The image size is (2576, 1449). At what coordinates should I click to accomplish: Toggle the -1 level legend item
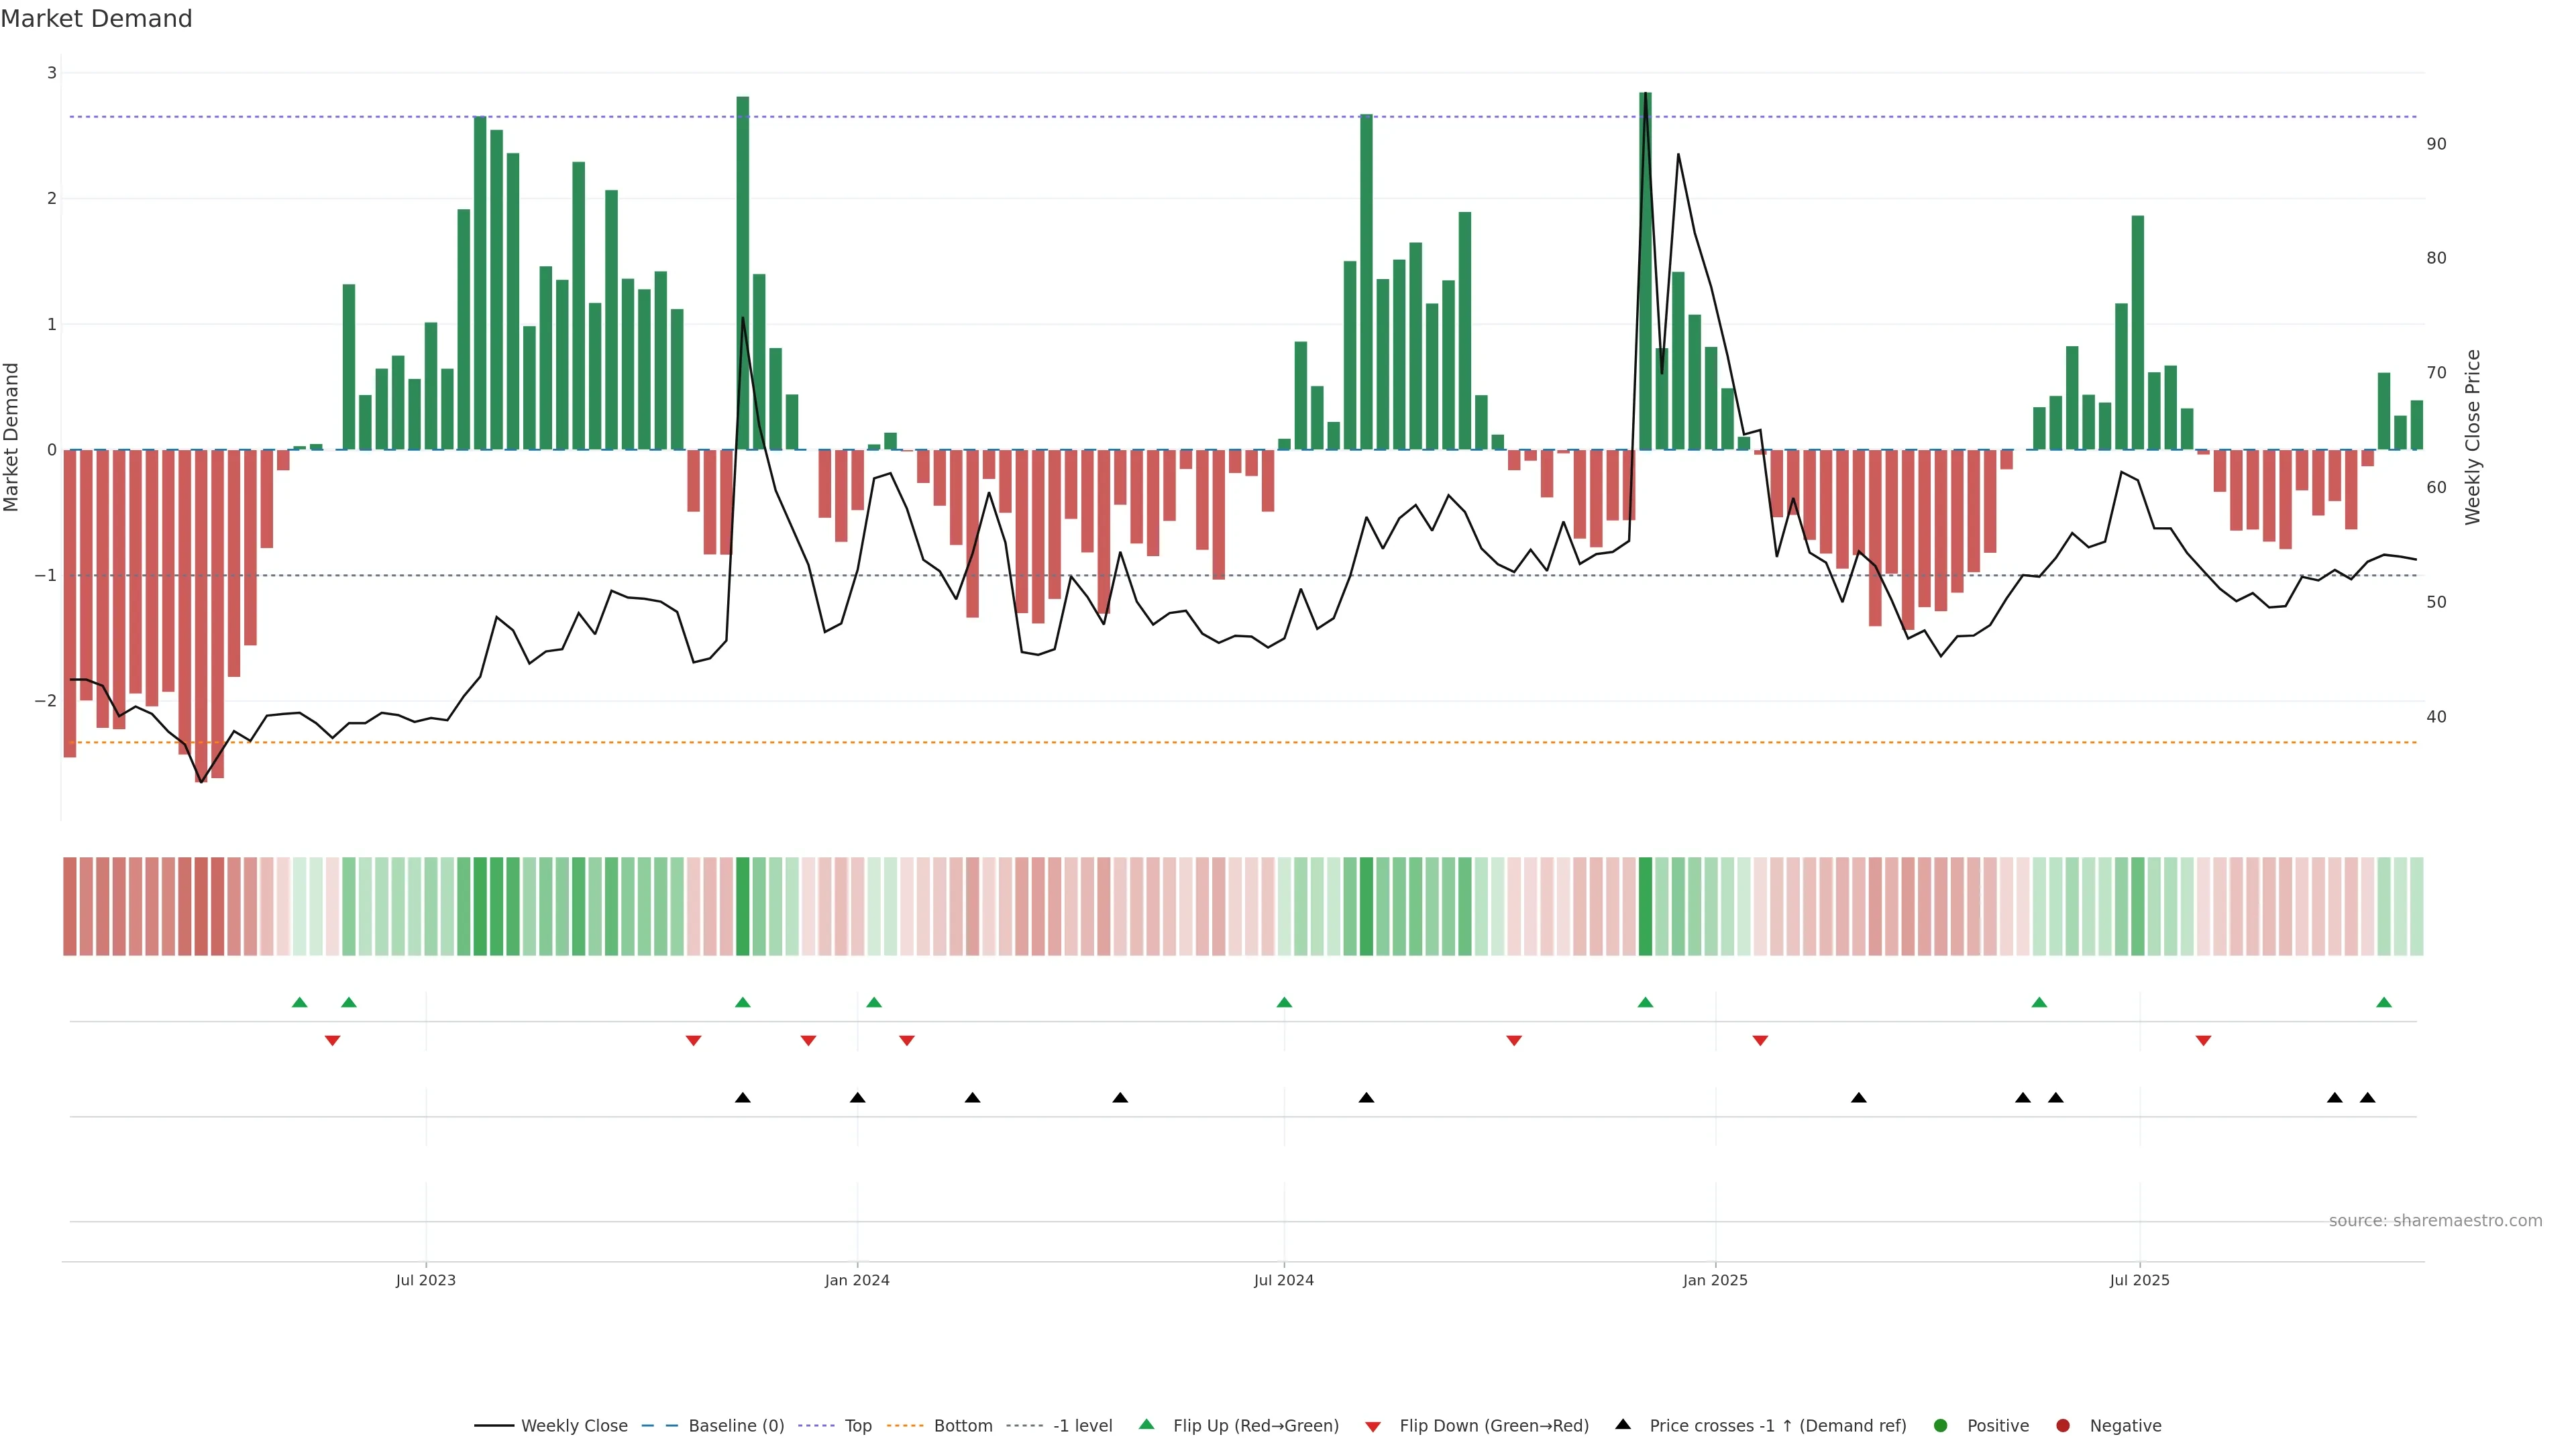point(1082,1426)
